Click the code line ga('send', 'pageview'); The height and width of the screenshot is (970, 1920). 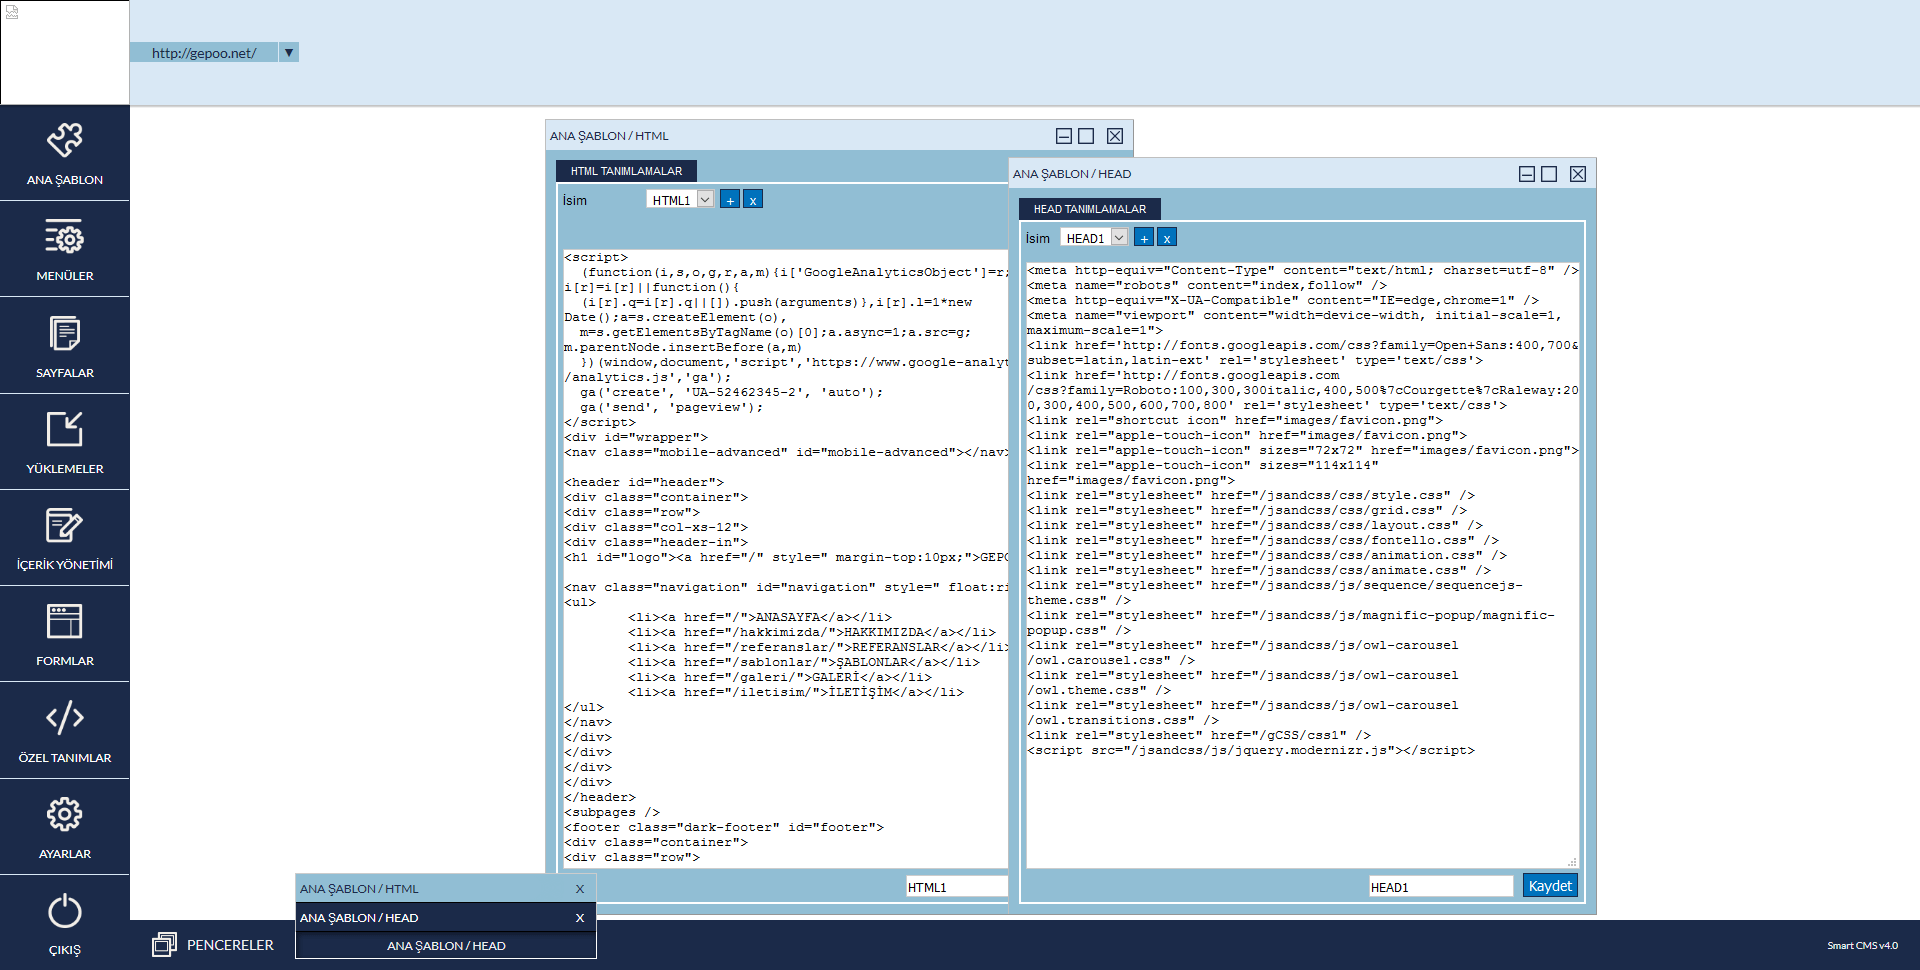(x=671, y=408)
